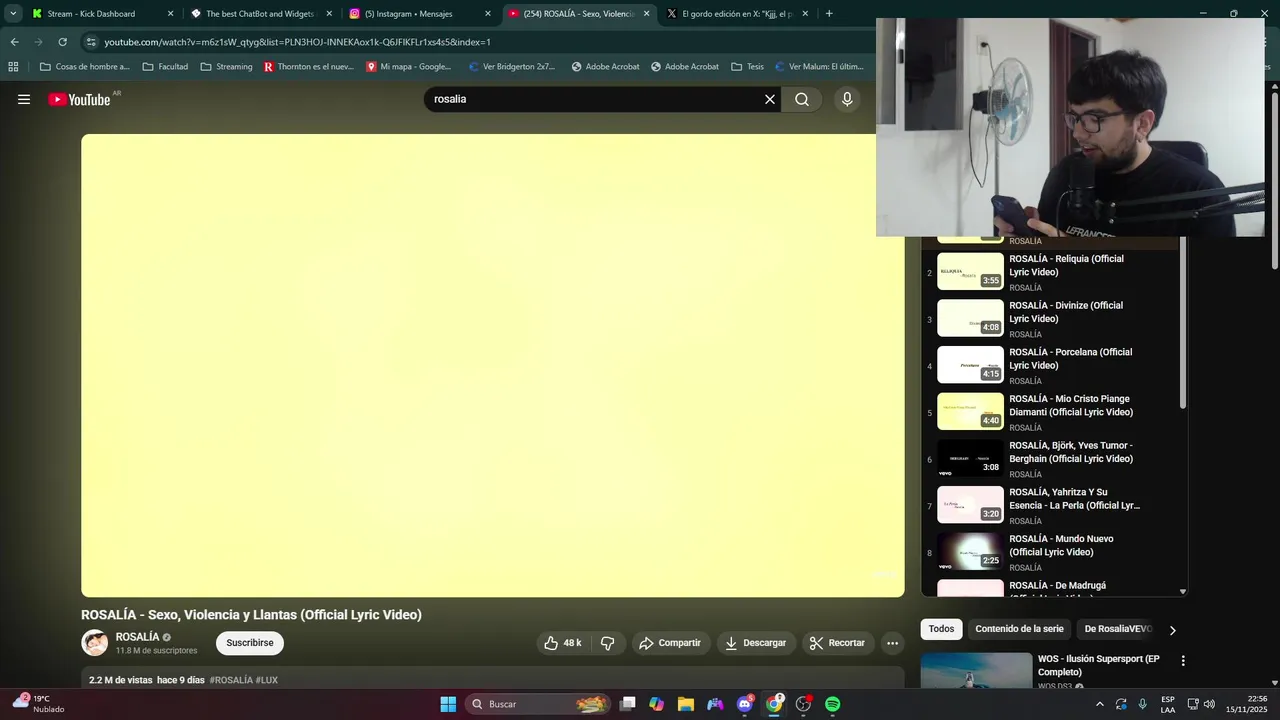Screen dimensions: 1280x720
Task: Open 'Ver Bridgerton 2x7...' bookmark
Action: (510, 67)
